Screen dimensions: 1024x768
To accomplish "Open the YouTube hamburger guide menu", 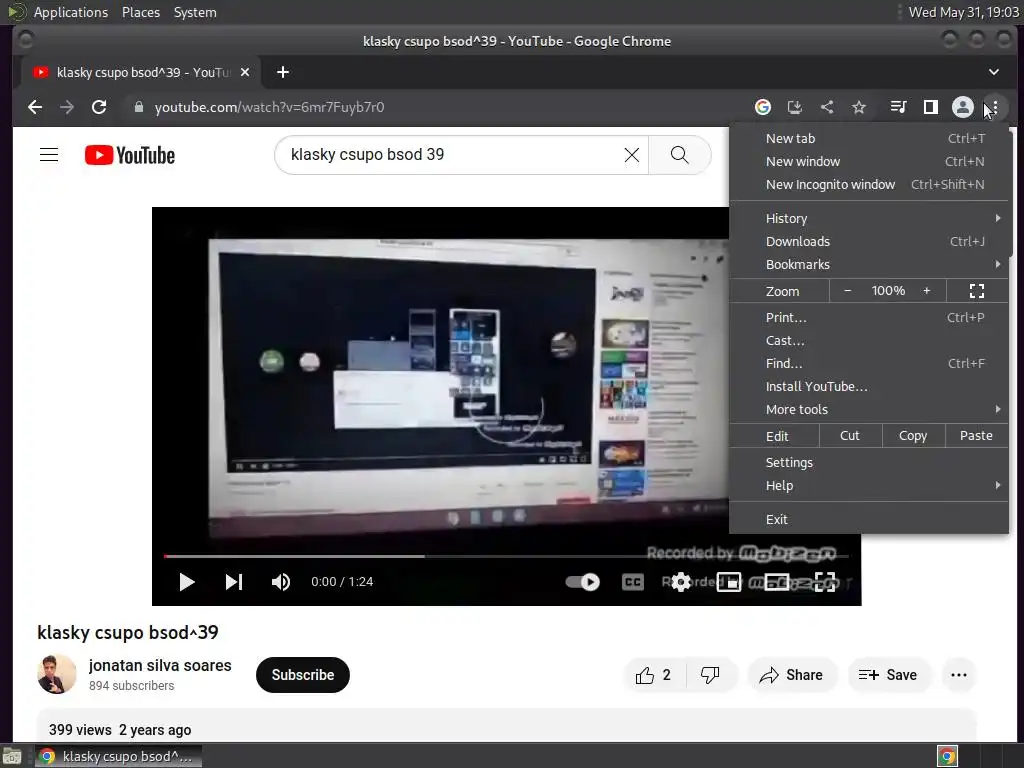I will pos(49,155).
